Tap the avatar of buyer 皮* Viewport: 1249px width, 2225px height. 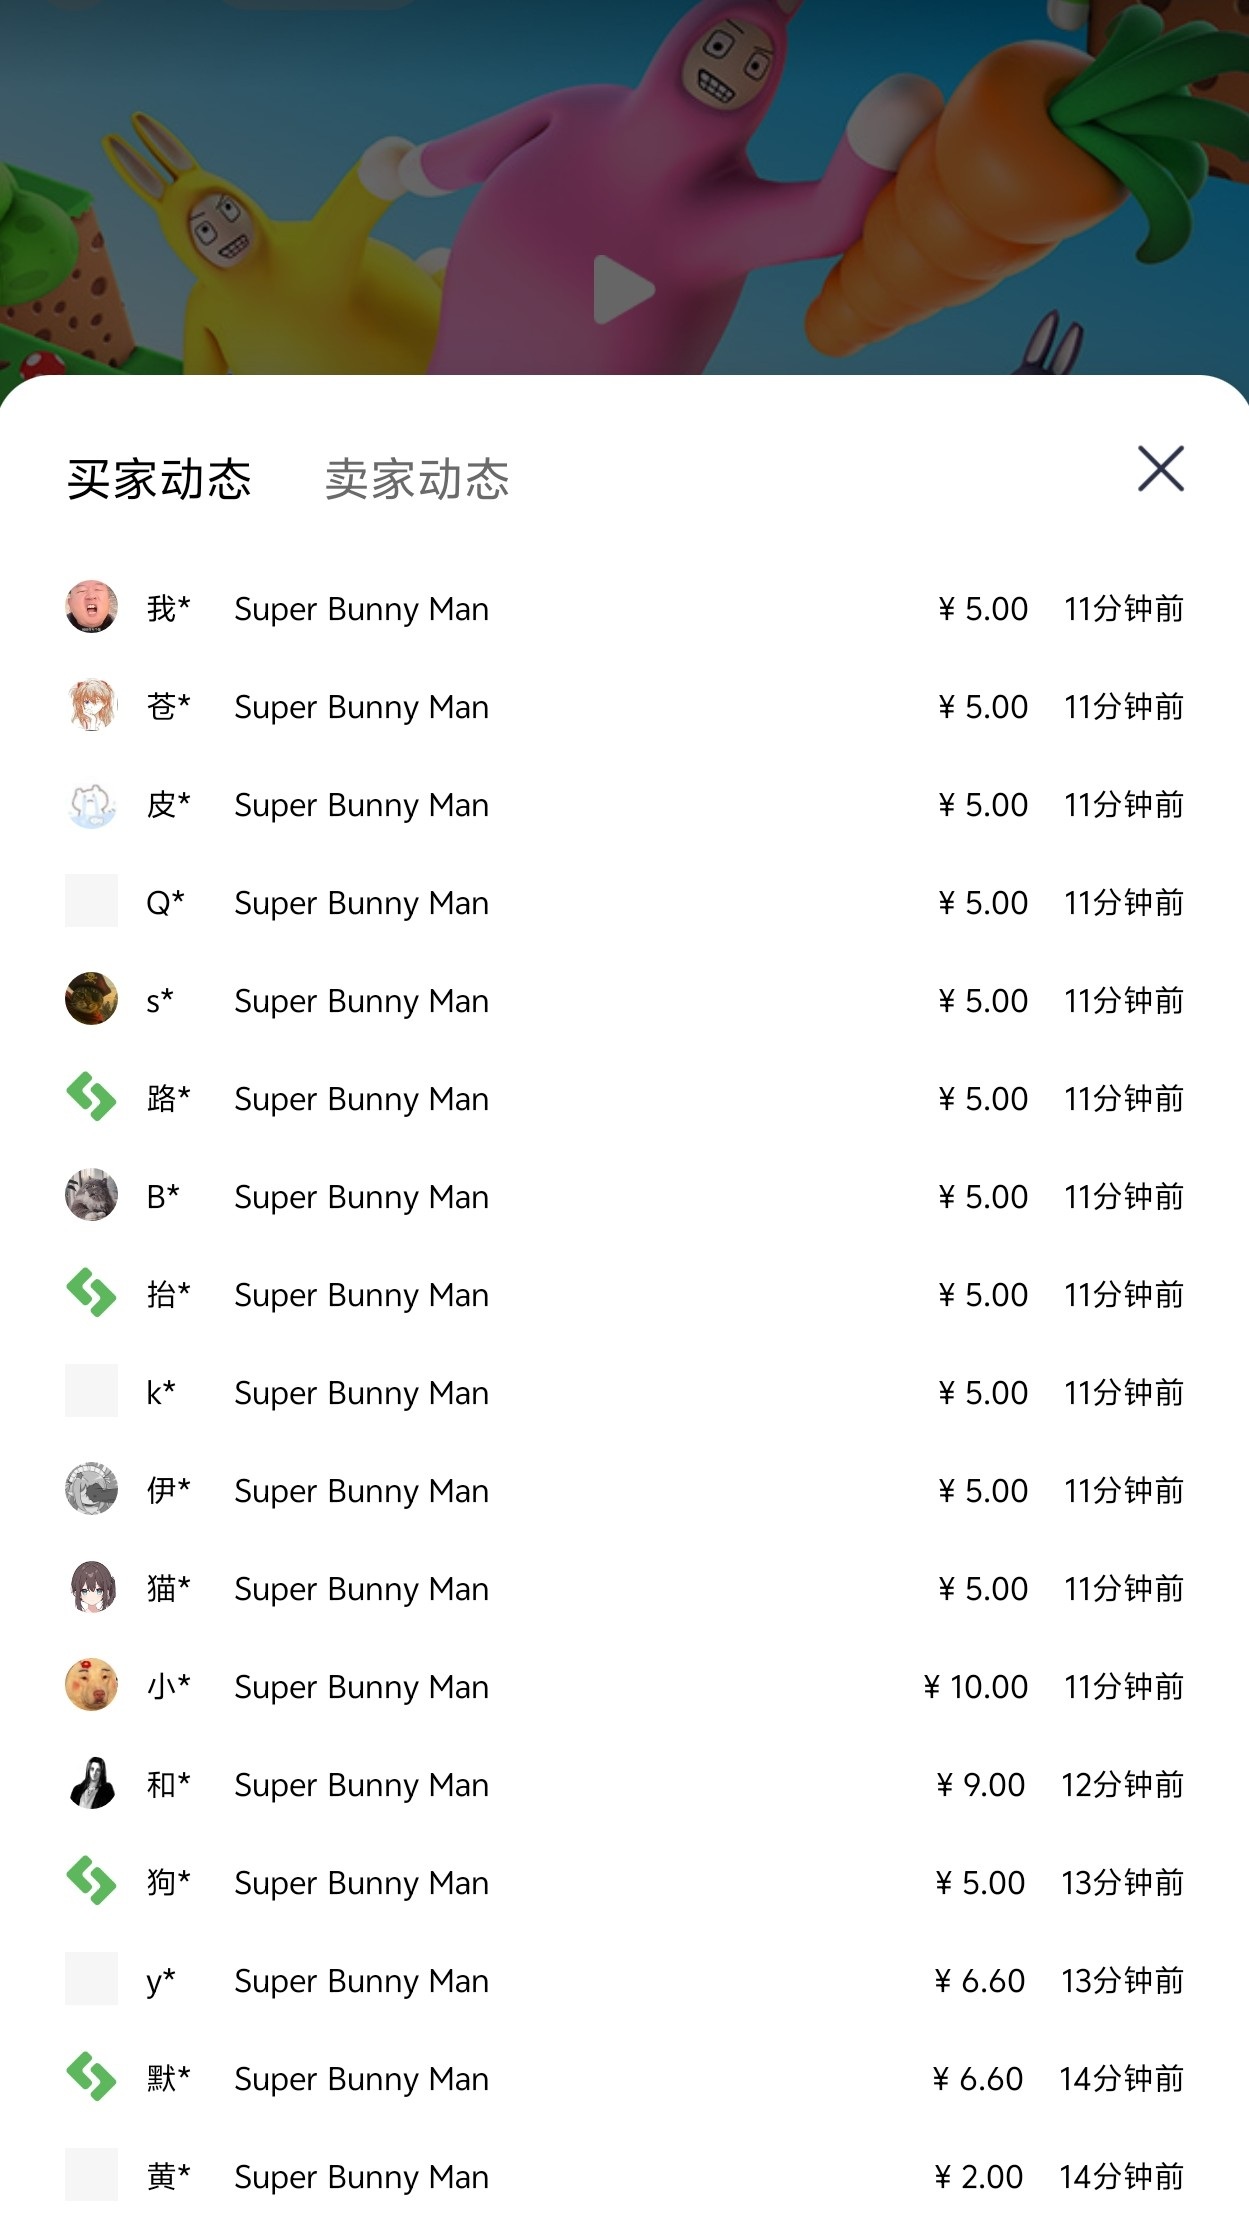coord(91,803)
